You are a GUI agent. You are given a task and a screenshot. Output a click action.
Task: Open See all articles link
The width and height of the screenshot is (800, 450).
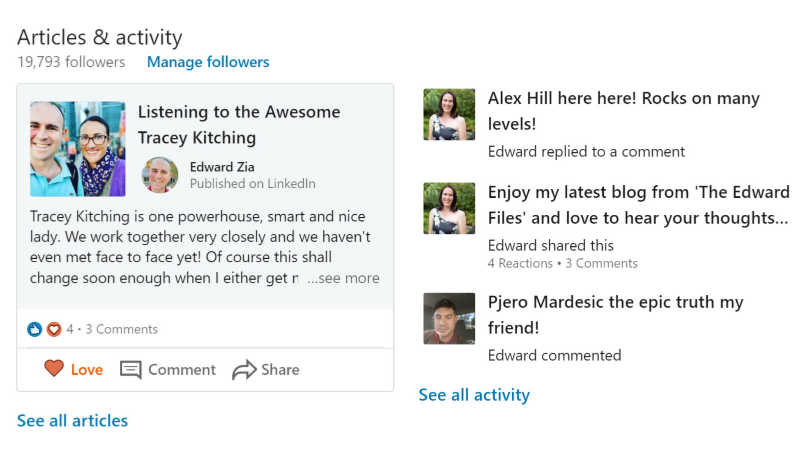click(x=72, y=420)
